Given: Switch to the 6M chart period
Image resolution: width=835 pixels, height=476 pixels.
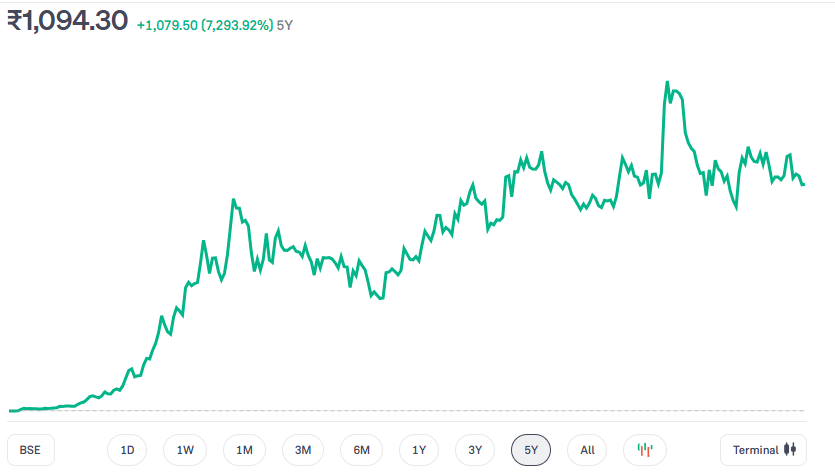Looking at the screenshot, I should (x=361, y=450).
